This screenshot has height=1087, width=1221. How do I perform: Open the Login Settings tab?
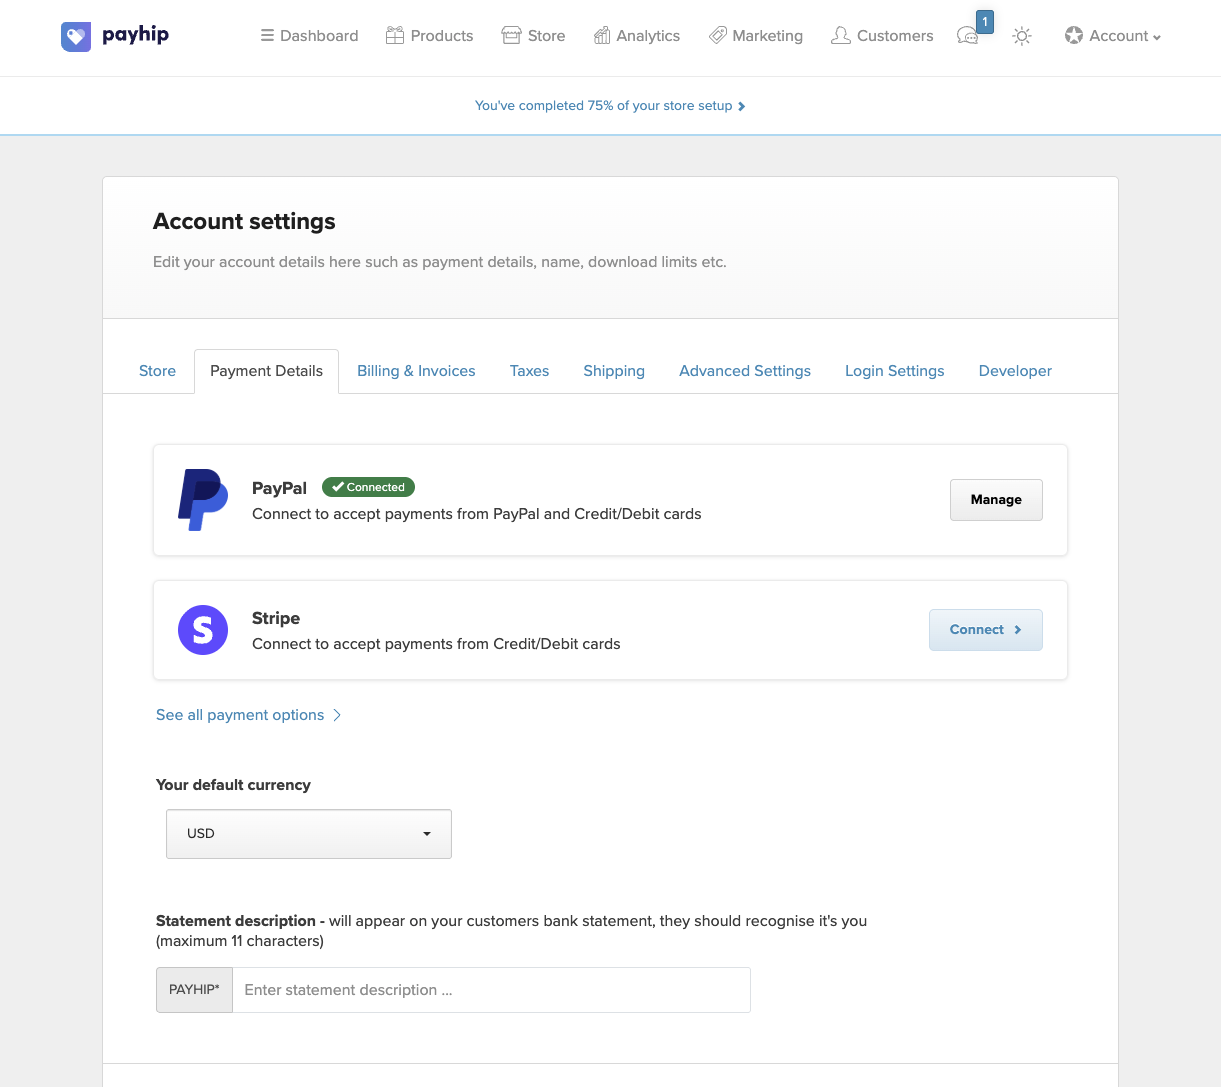pyautogui.click(x=895, y=371)
